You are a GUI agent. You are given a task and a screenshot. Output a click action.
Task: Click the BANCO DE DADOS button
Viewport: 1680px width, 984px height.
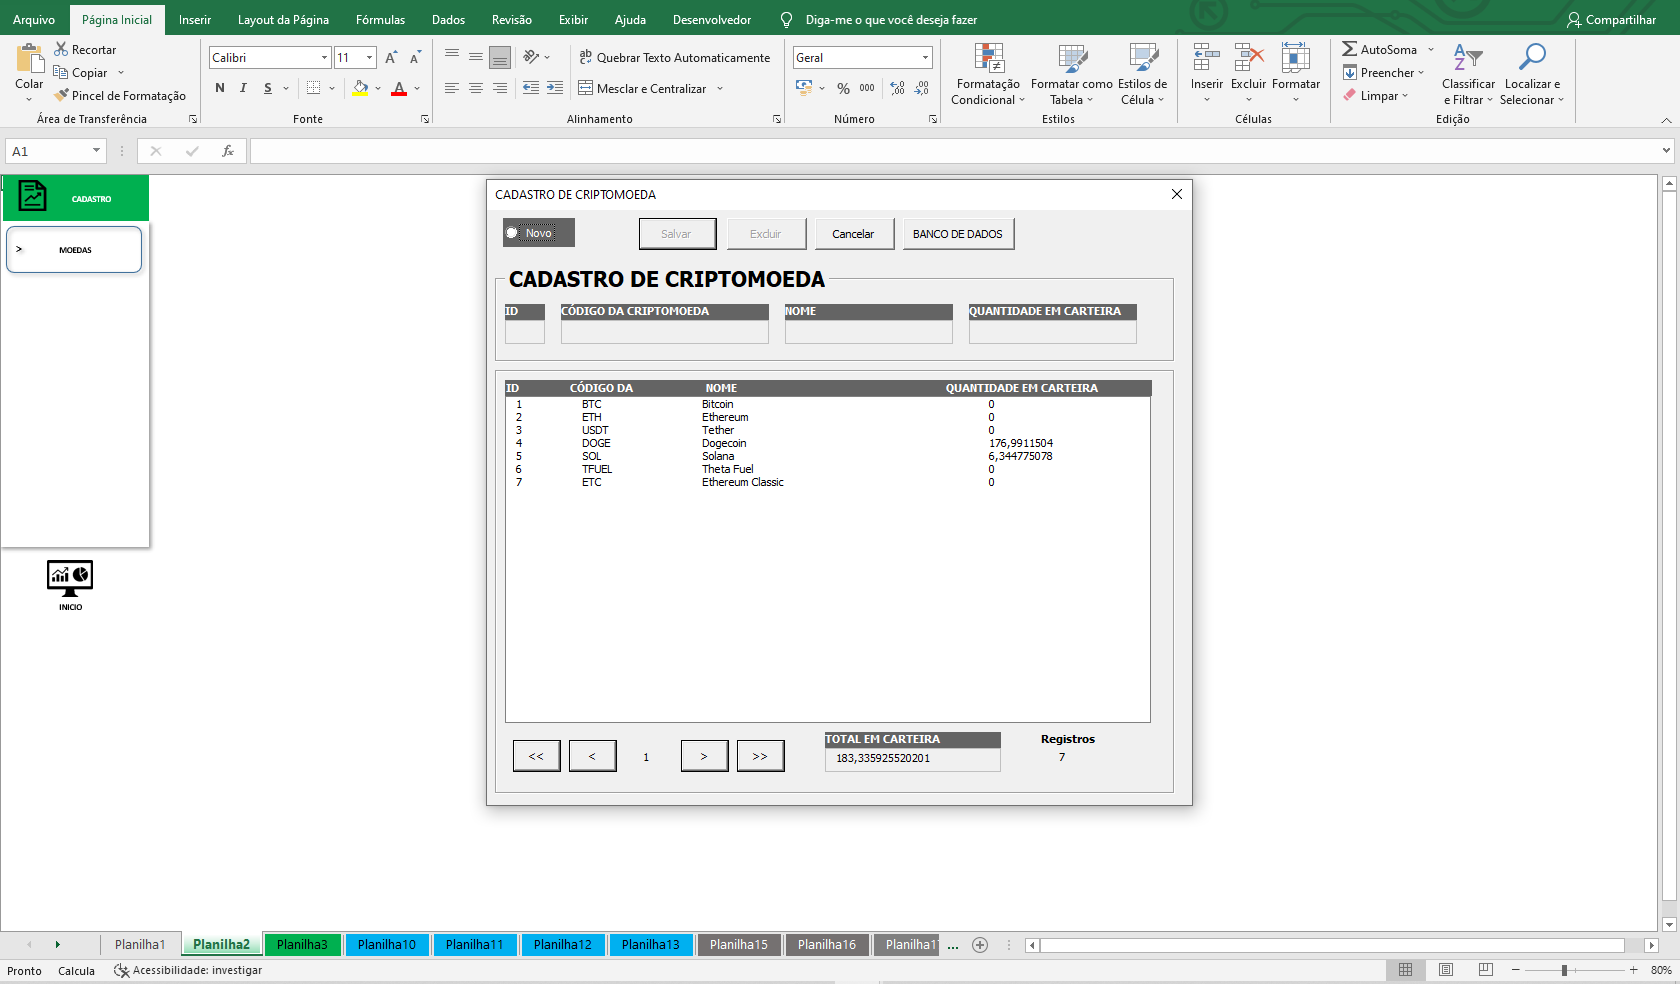958,234
